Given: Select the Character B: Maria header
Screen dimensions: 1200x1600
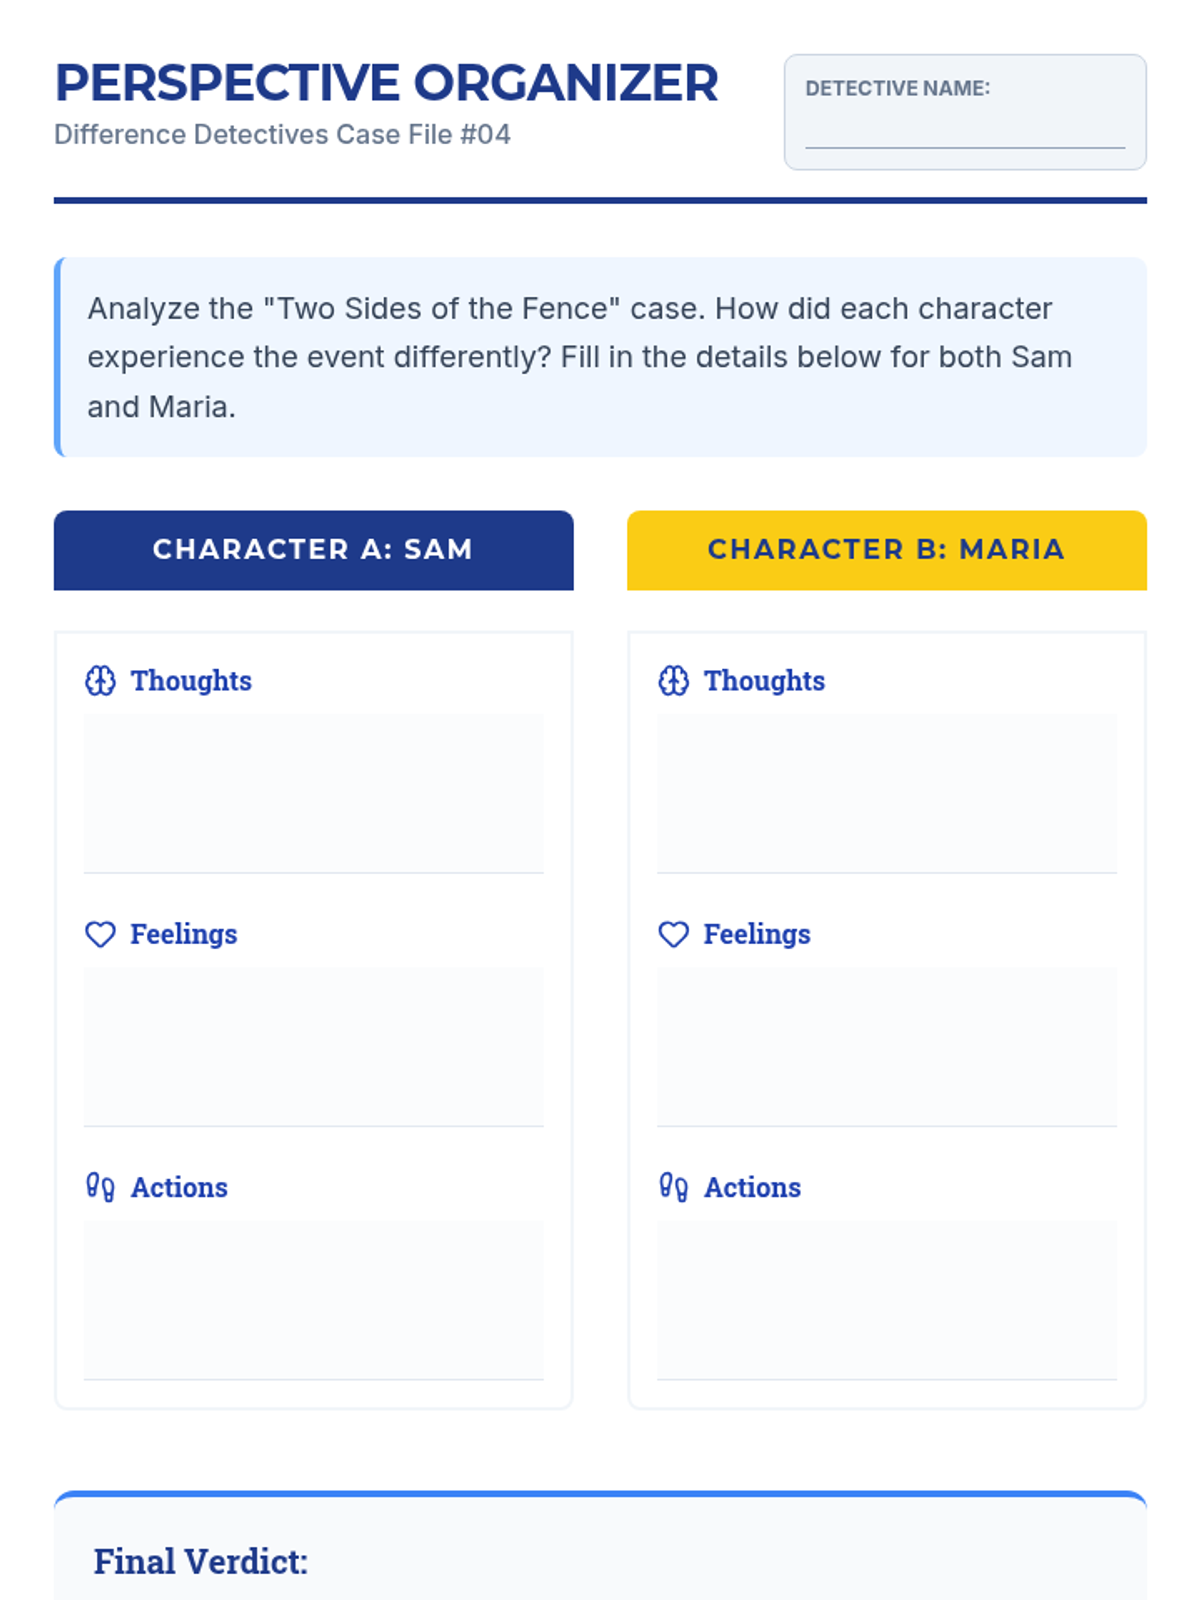Looking at the screenshot, I should [x=887, y=550].
